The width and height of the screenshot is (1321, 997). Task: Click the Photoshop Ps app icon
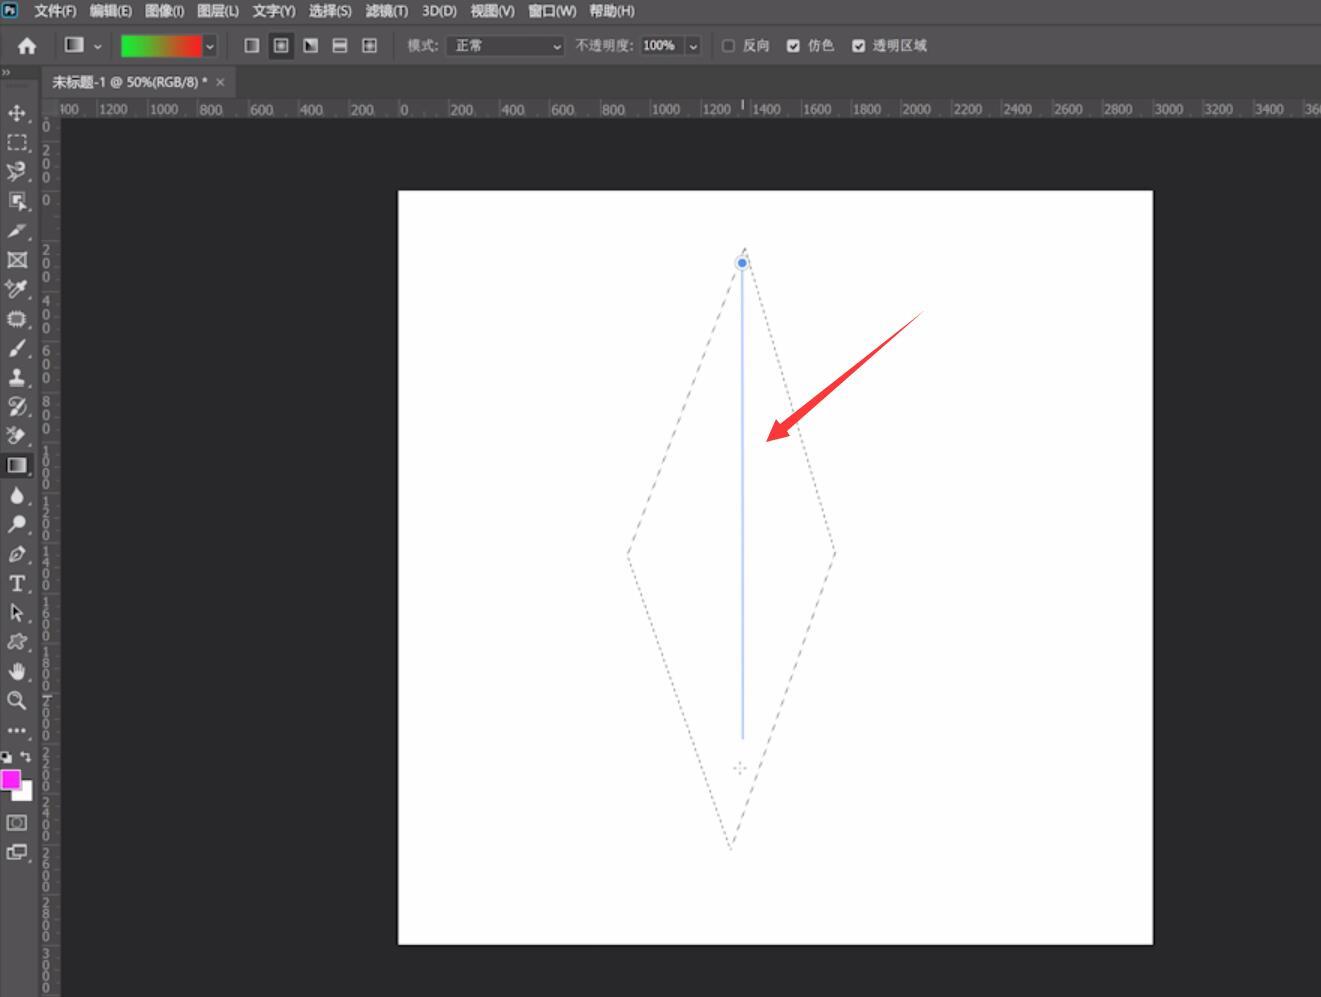tap(10, 10)
